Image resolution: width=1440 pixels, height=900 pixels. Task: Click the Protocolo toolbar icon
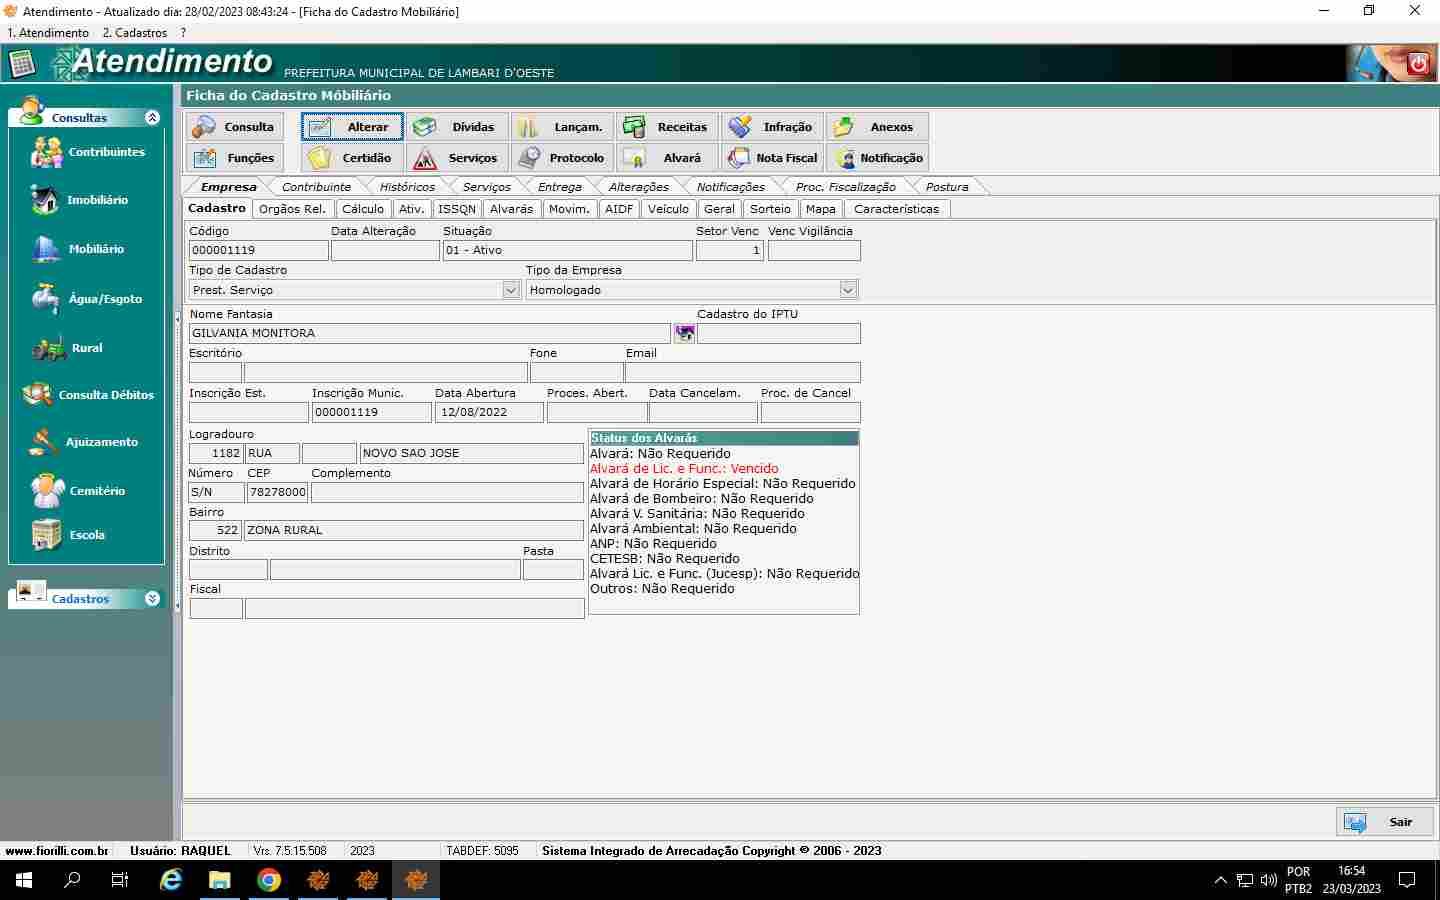click(562, 158)
